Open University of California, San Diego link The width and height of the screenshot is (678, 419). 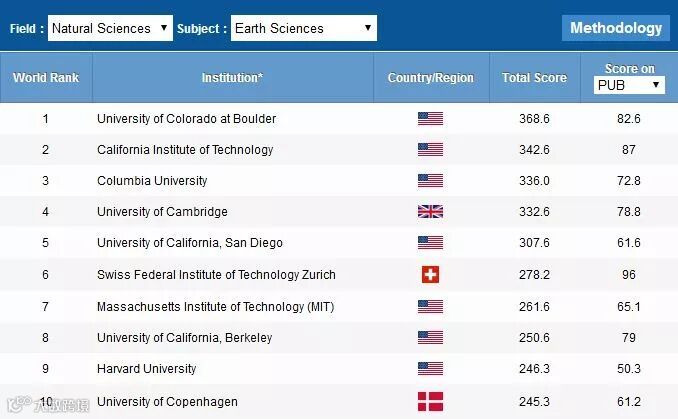(189, 243)
